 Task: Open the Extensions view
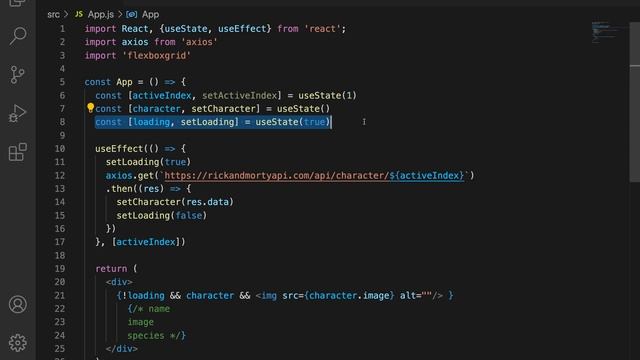click(18, 152)
